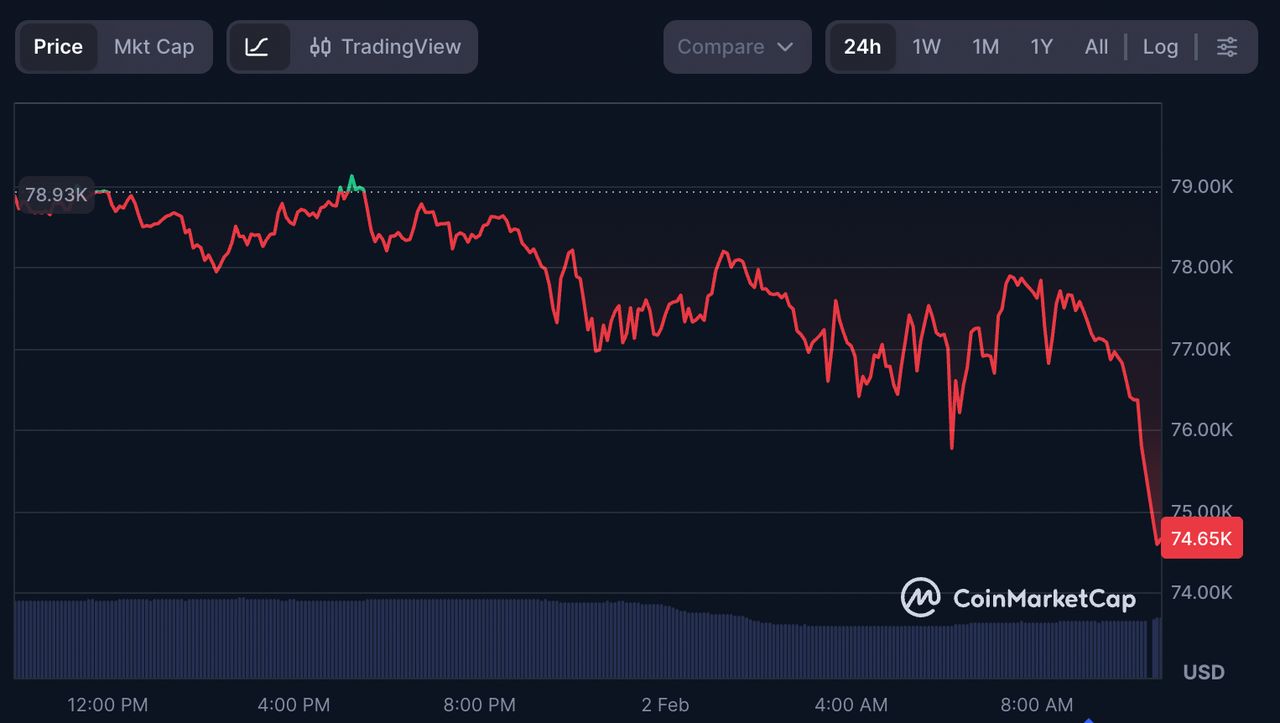Switch the chart to Mkt Cap view
Image resolution: width=1280 pixels, height=723 pixels.
coord(154,46)
